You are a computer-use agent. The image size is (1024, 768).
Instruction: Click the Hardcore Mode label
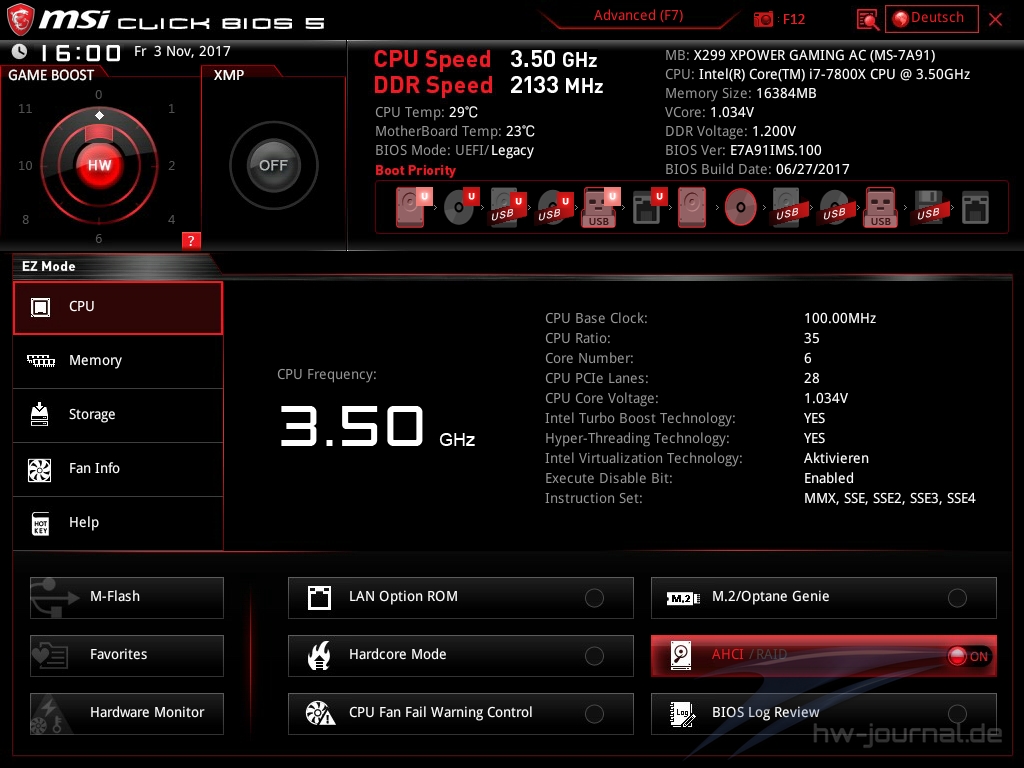[398, 654]
